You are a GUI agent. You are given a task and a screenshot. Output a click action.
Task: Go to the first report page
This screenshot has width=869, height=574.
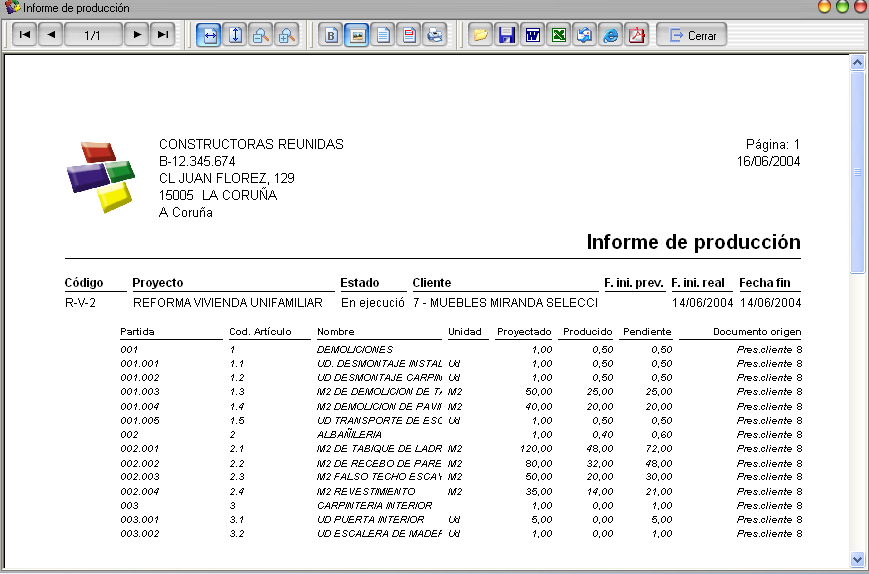(25, 35)
